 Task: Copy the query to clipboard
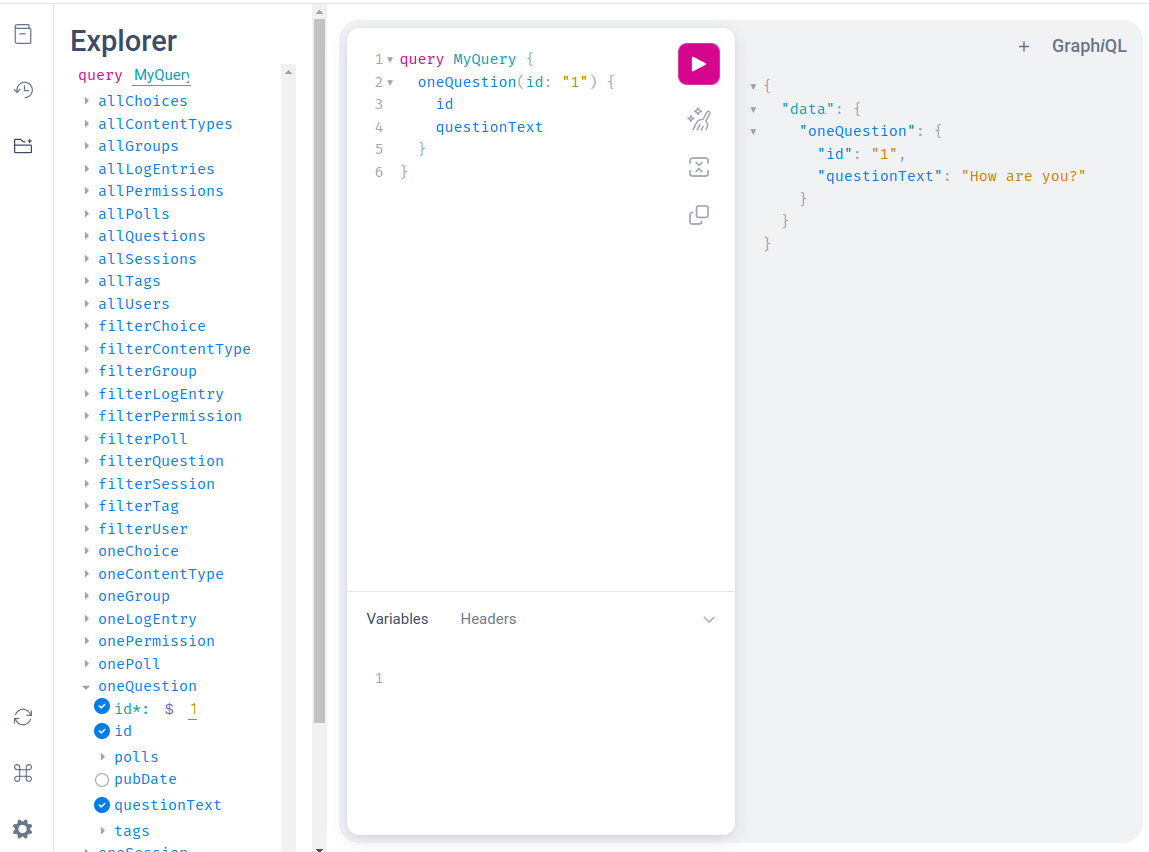point(698,215)
